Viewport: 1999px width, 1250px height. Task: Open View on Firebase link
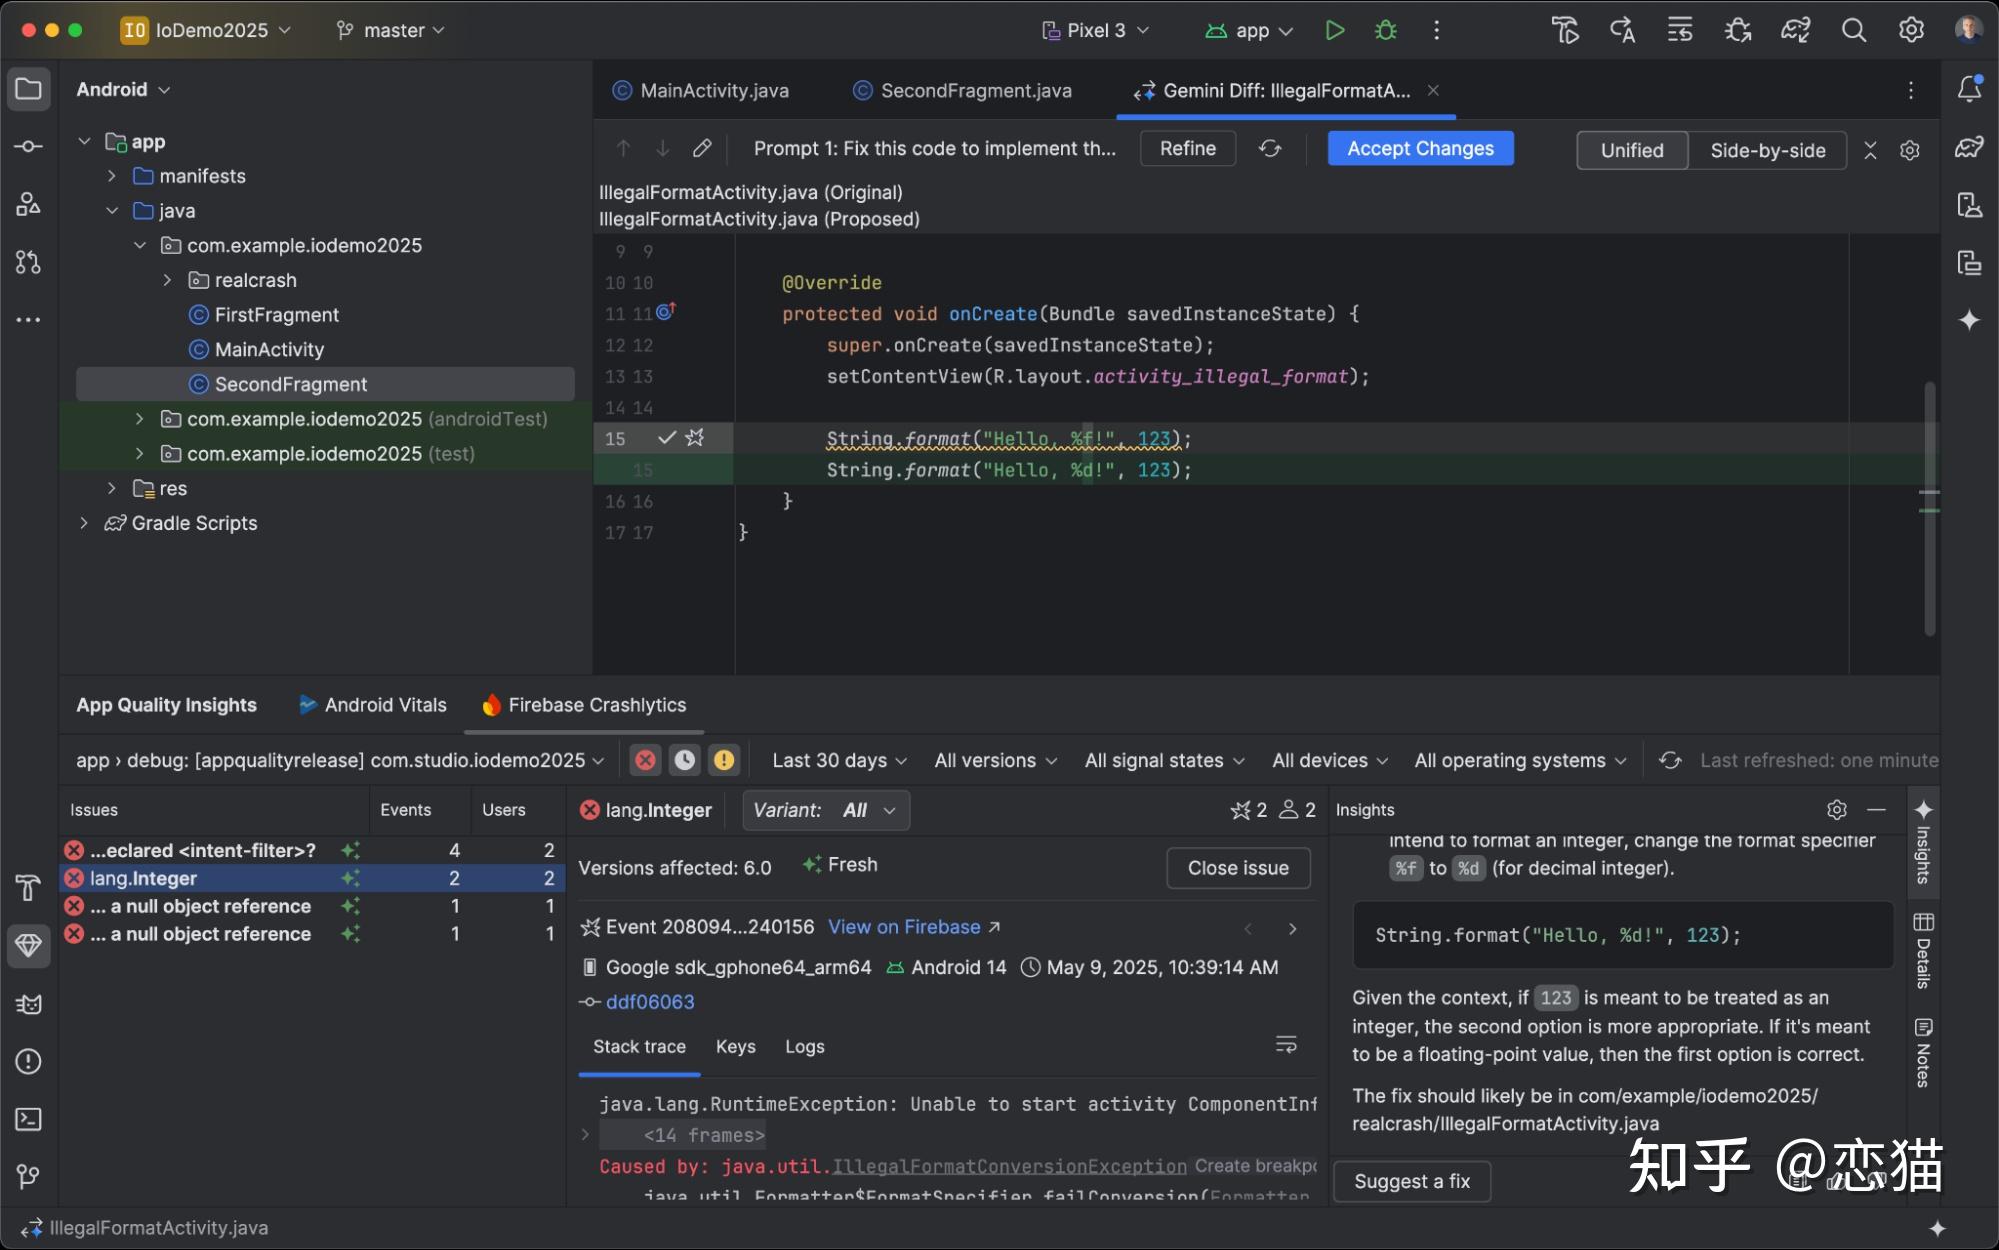[904, 927]
